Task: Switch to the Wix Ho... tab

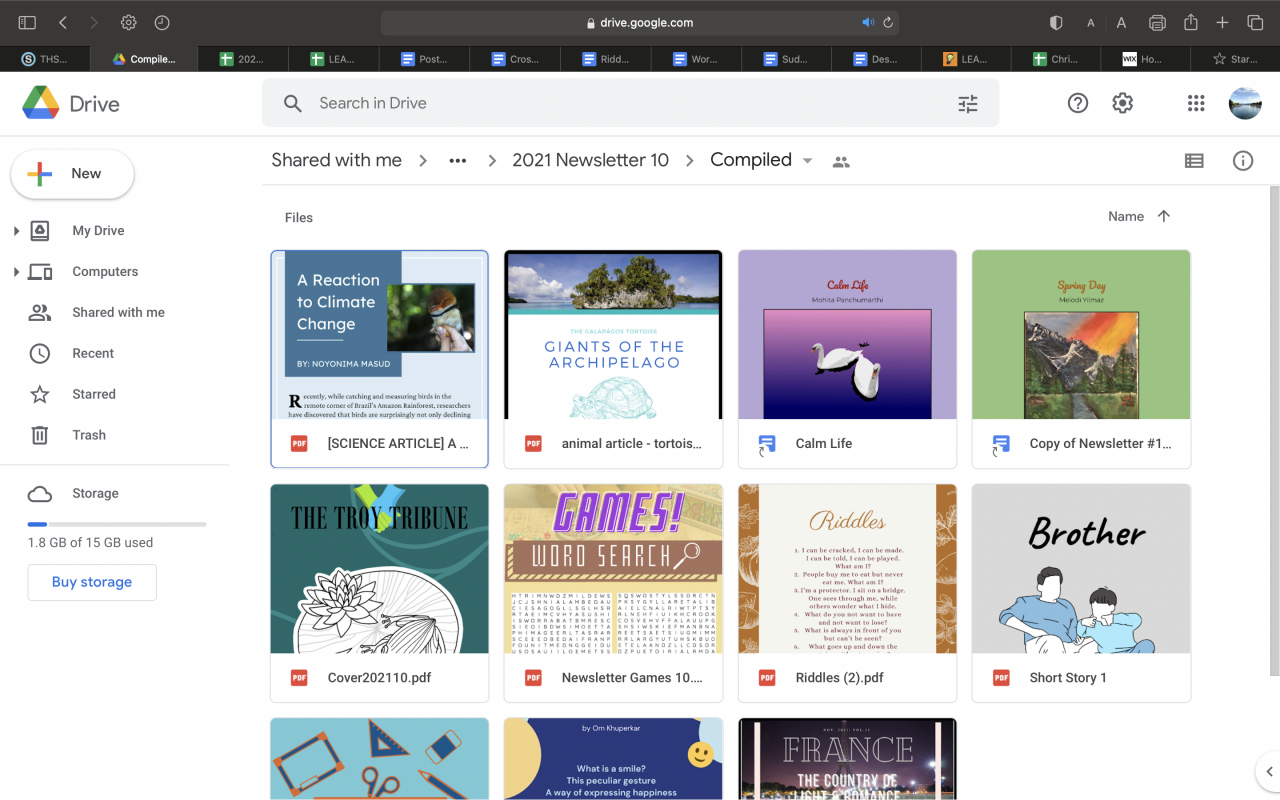Action: 1144,59
